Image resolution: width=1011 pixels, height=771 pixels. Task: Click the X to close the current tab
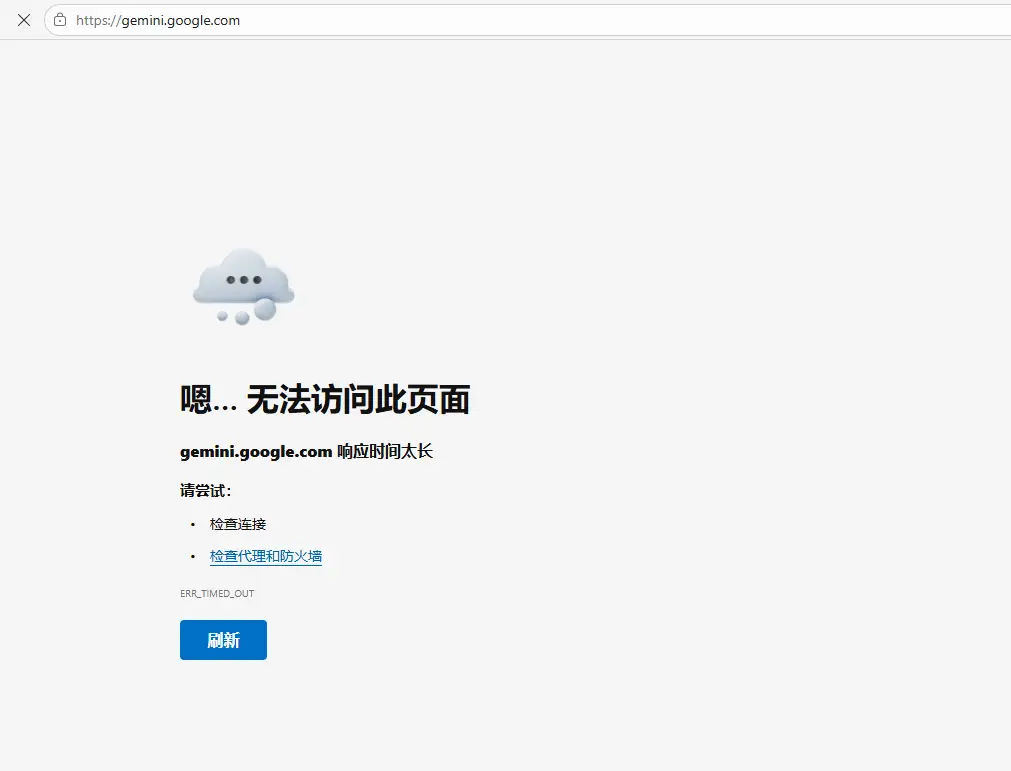pyautogui.click(x=24, y=19)
